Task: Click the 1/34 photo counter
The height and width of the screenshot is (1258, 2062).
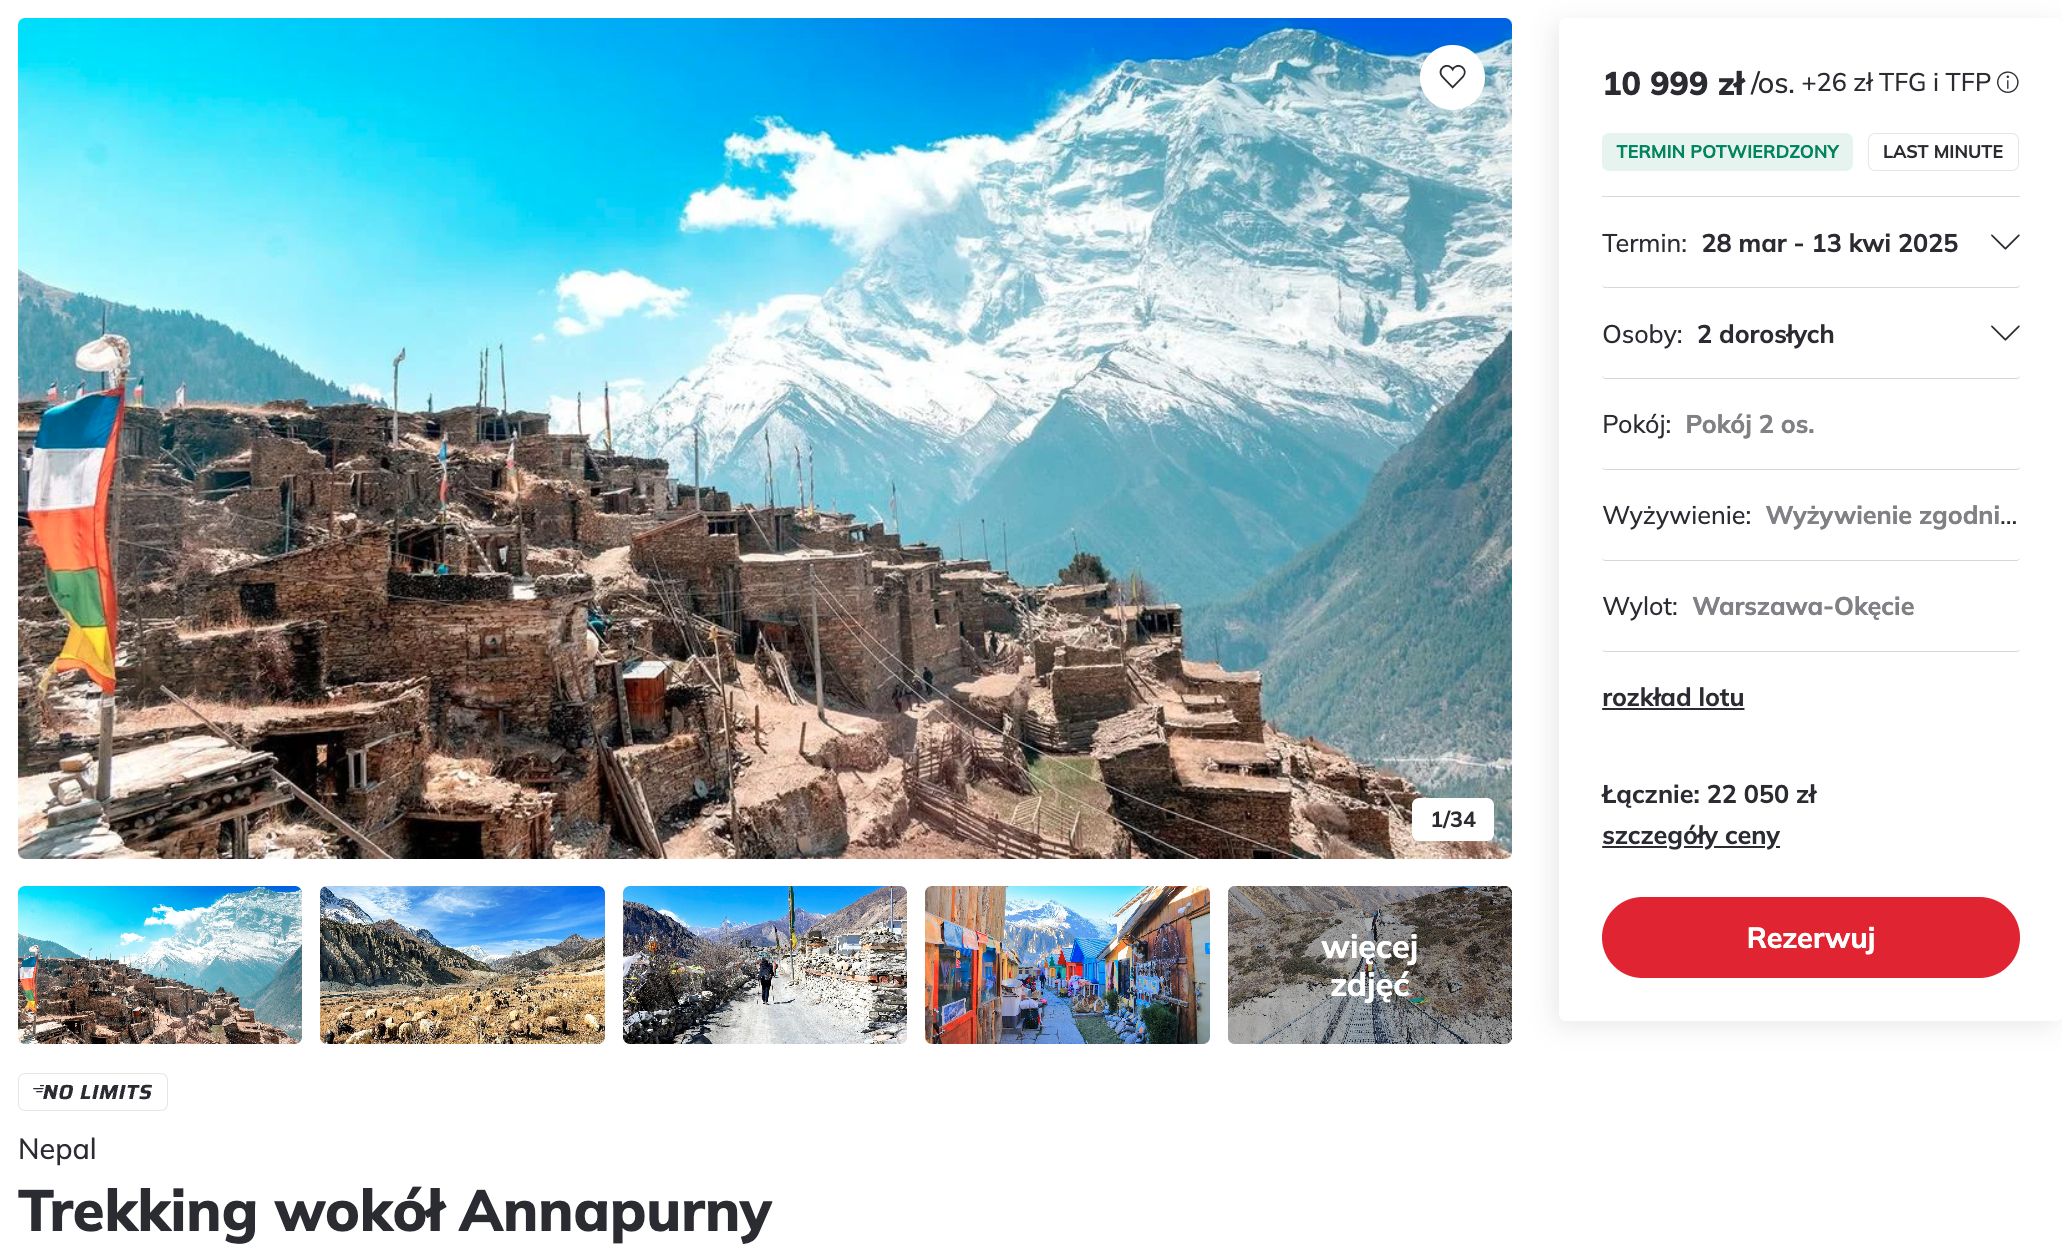Action: (1453, 819)
